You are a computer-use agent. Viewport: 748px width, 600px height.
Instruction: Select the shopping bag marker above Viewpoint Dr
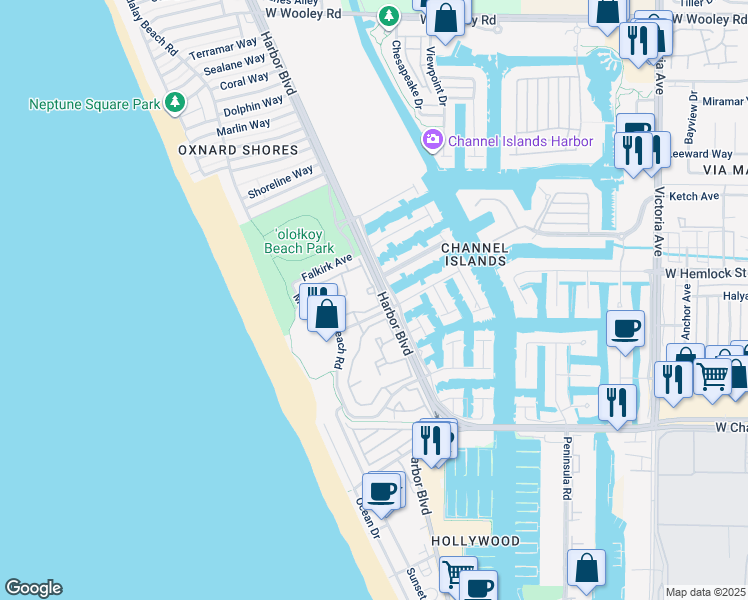[x=447, y=17]
